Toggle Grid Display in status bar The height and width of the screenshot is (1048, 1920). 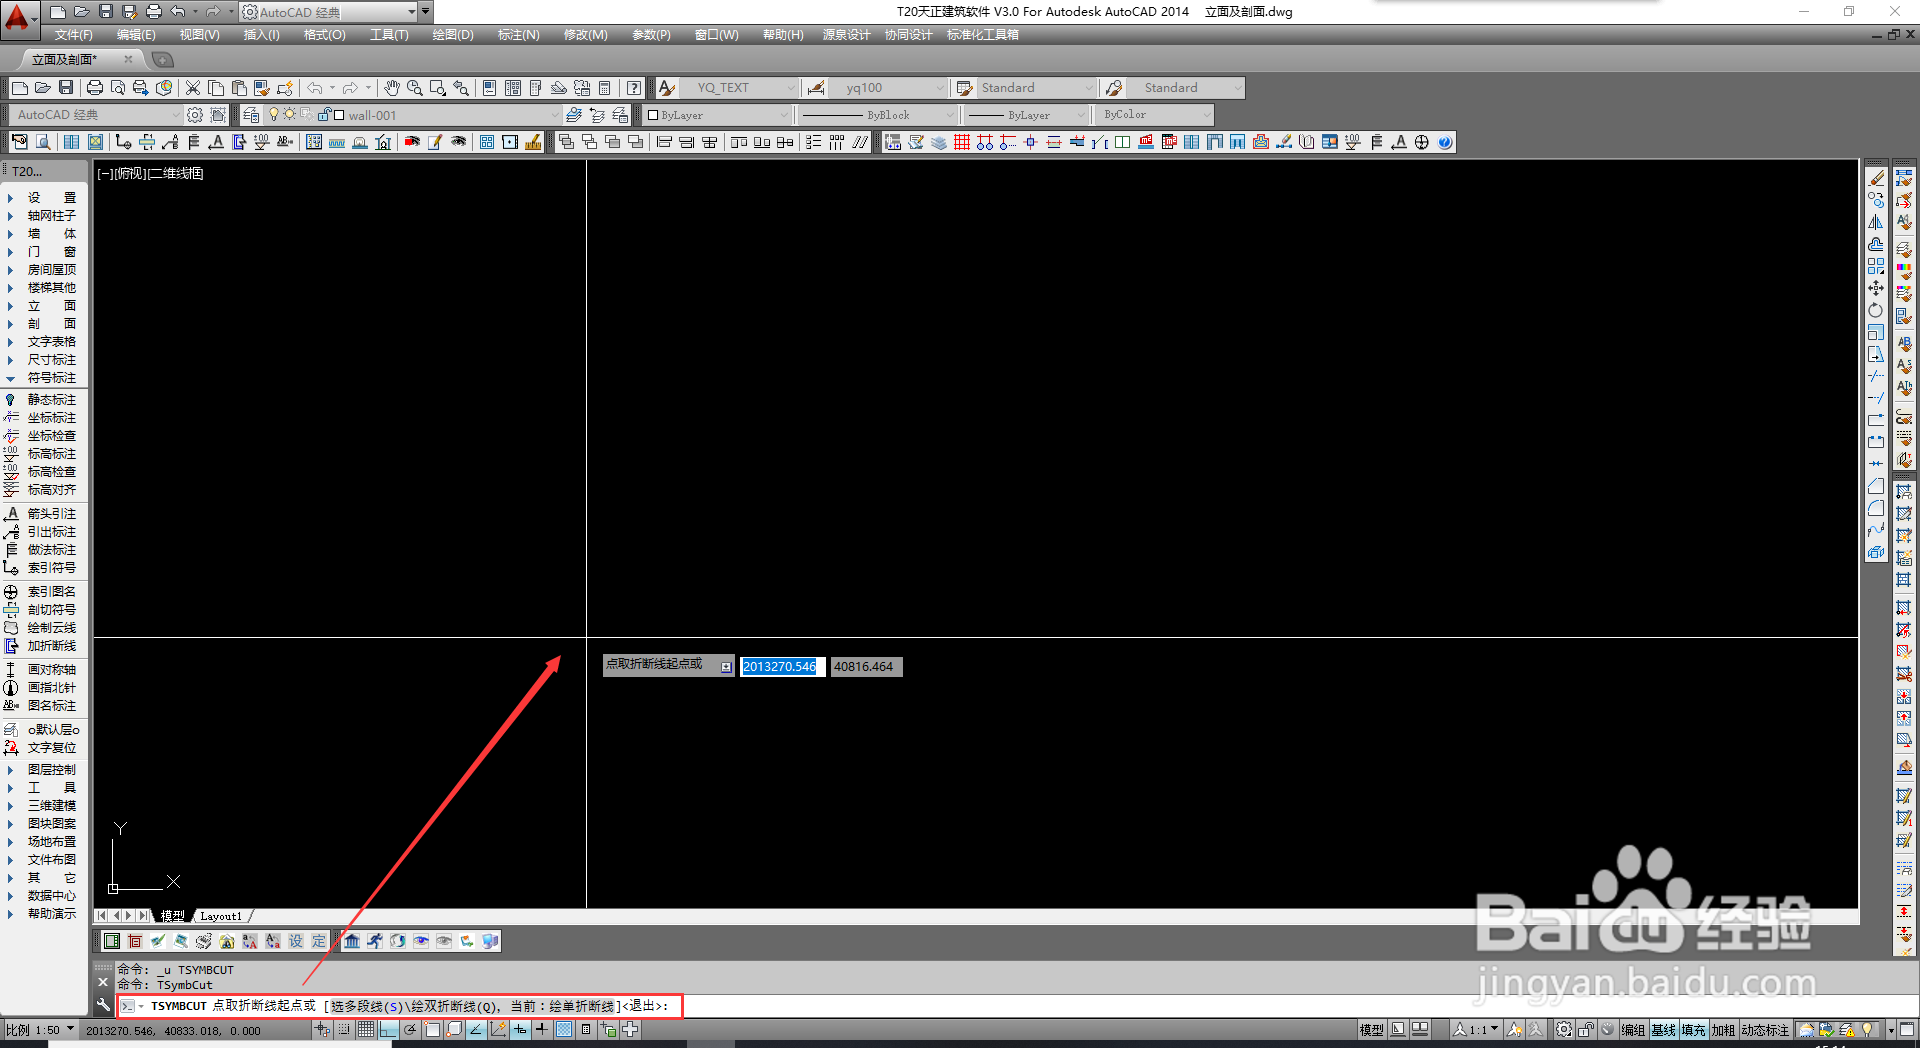point(366,1029)
